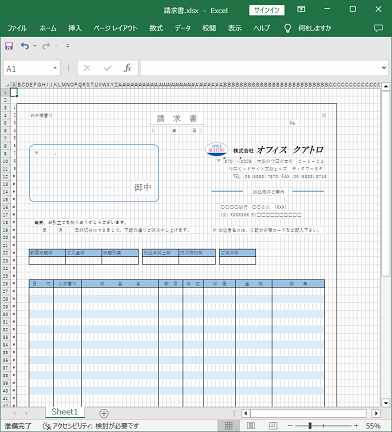Undo the last action
This screenshot has width=392, height=432.
pyautogui.click(x=25, y=46)
